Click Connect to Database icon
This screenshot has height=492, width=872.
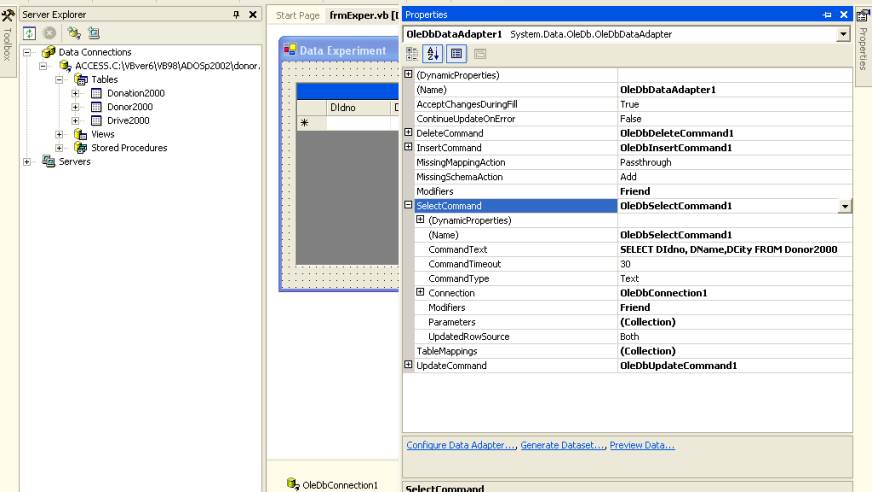(73, 33)
